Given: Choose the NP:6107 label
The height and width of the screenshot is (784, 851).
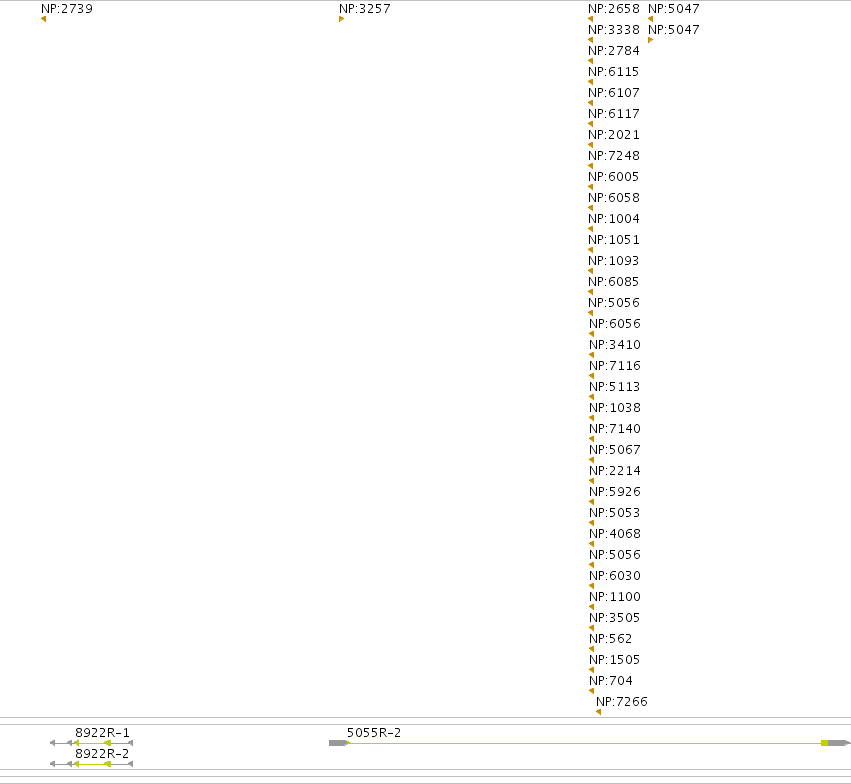Looking at the screenshot, I should tap(614, 93).
